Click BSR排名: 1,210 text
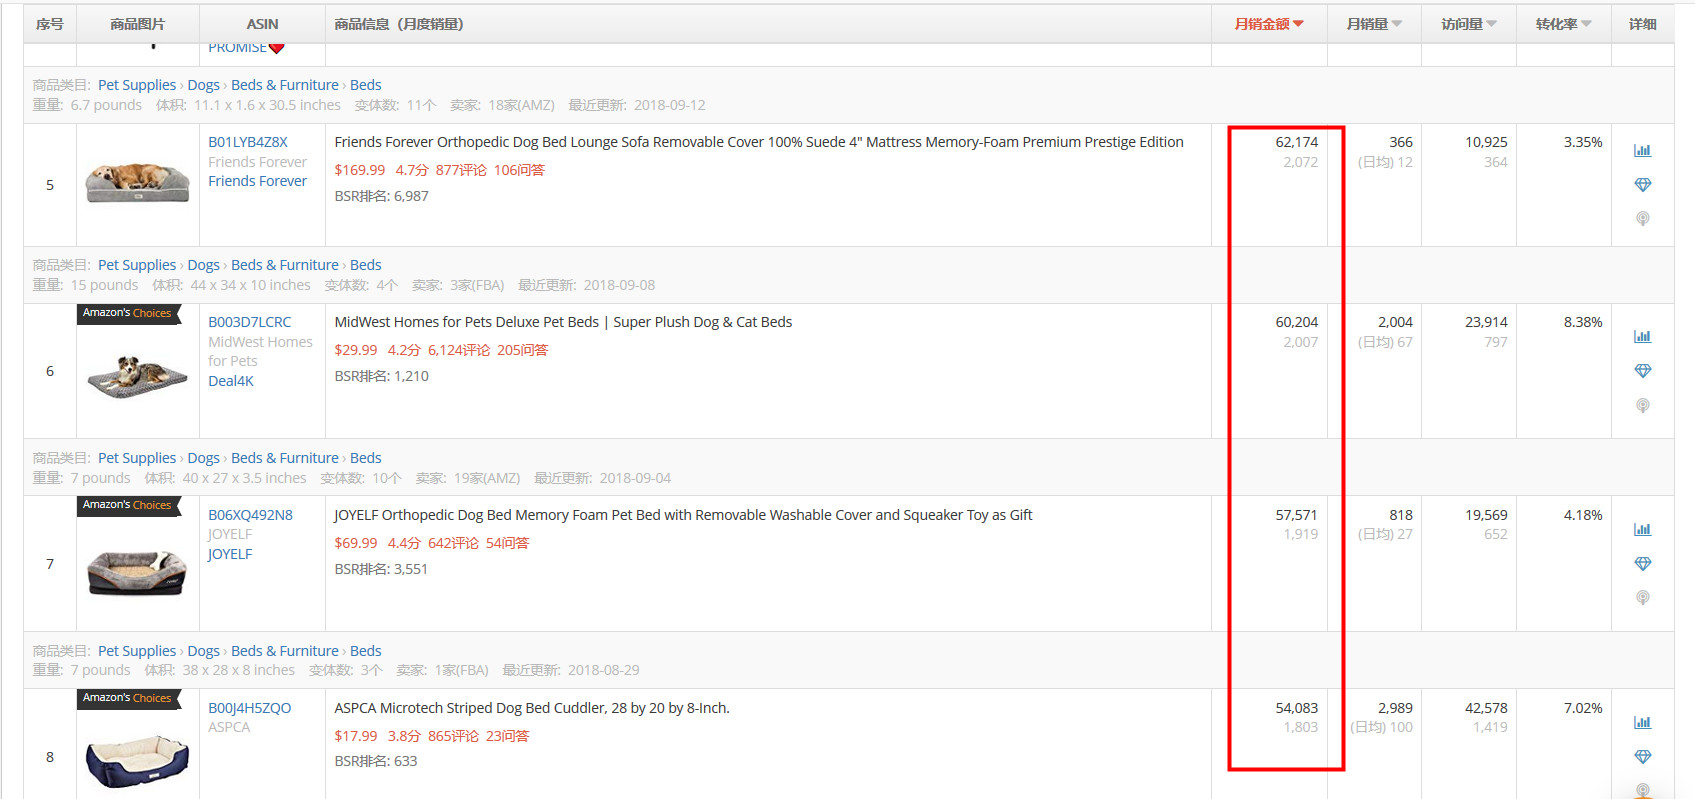This screenshot has width=1695, height=799. coord(381,376)
